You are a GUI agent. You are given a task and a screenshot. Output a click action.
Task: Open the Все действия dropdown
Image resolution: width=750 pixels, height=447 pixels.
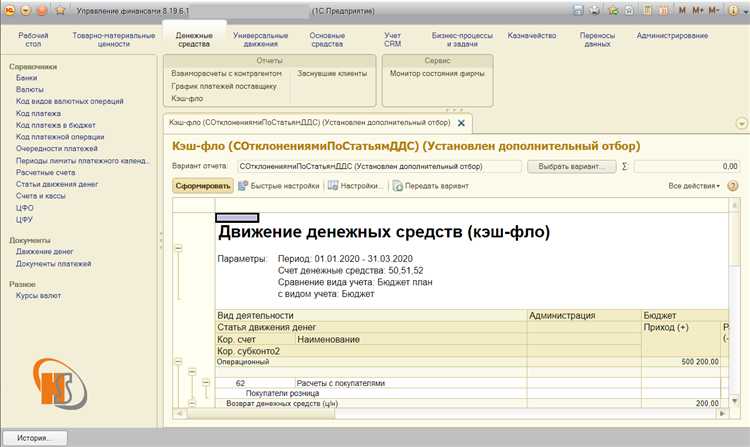[x=694, y=186]
